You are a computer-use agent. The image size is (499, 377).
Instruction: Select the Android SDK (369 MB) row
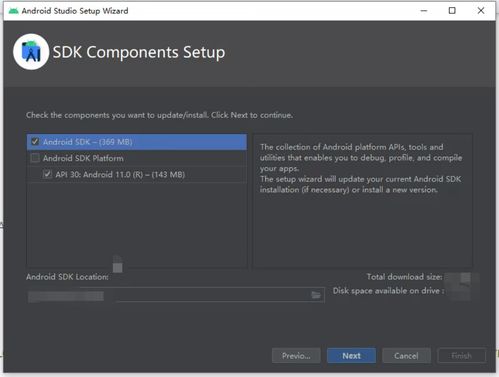click(137, 142)
